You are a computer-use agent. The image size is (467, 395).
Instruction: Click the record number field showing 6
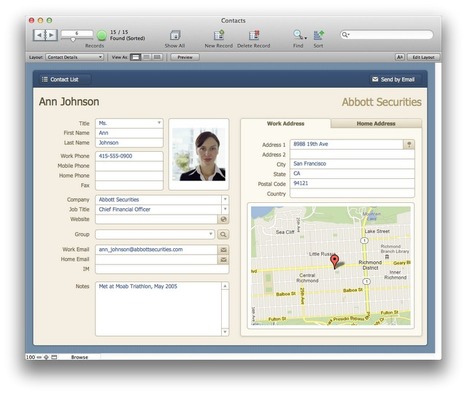pyautogui.click(x=77, y=33)
